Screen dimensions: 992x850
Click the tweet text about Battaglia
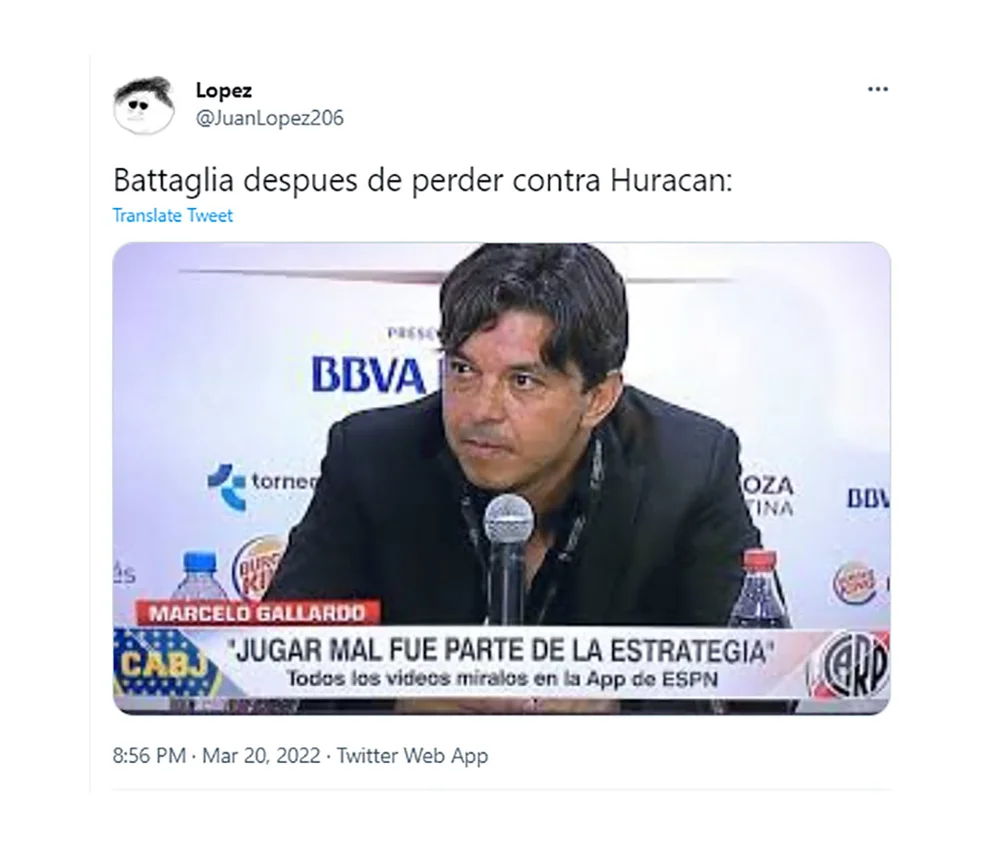point(423,181)
